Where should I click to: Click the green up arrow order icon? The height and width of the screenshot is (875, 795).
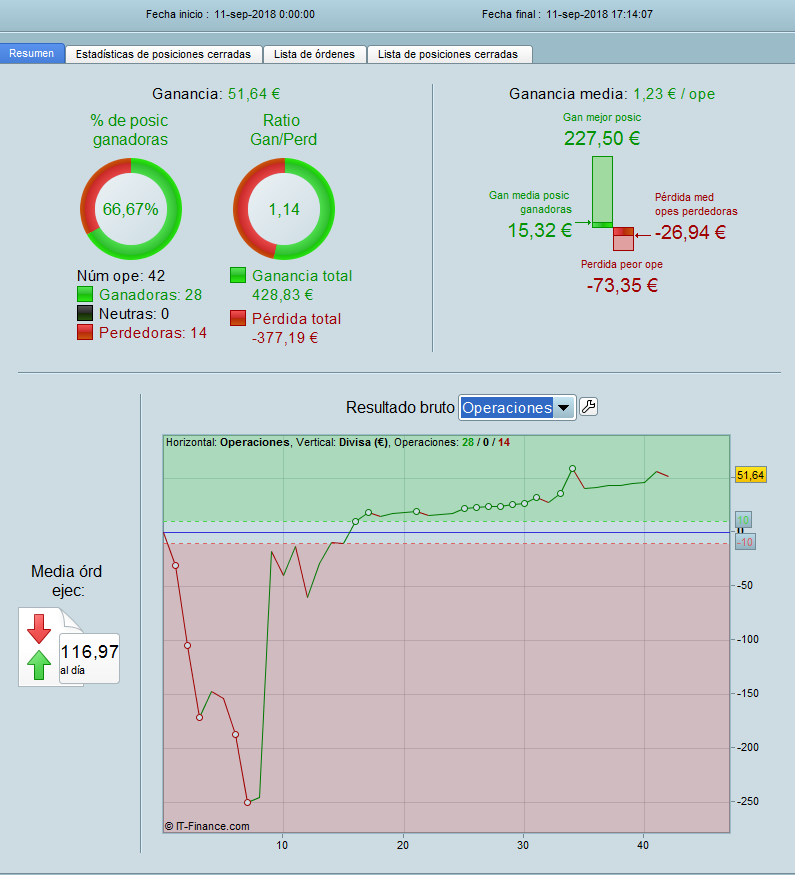[39, 665]
